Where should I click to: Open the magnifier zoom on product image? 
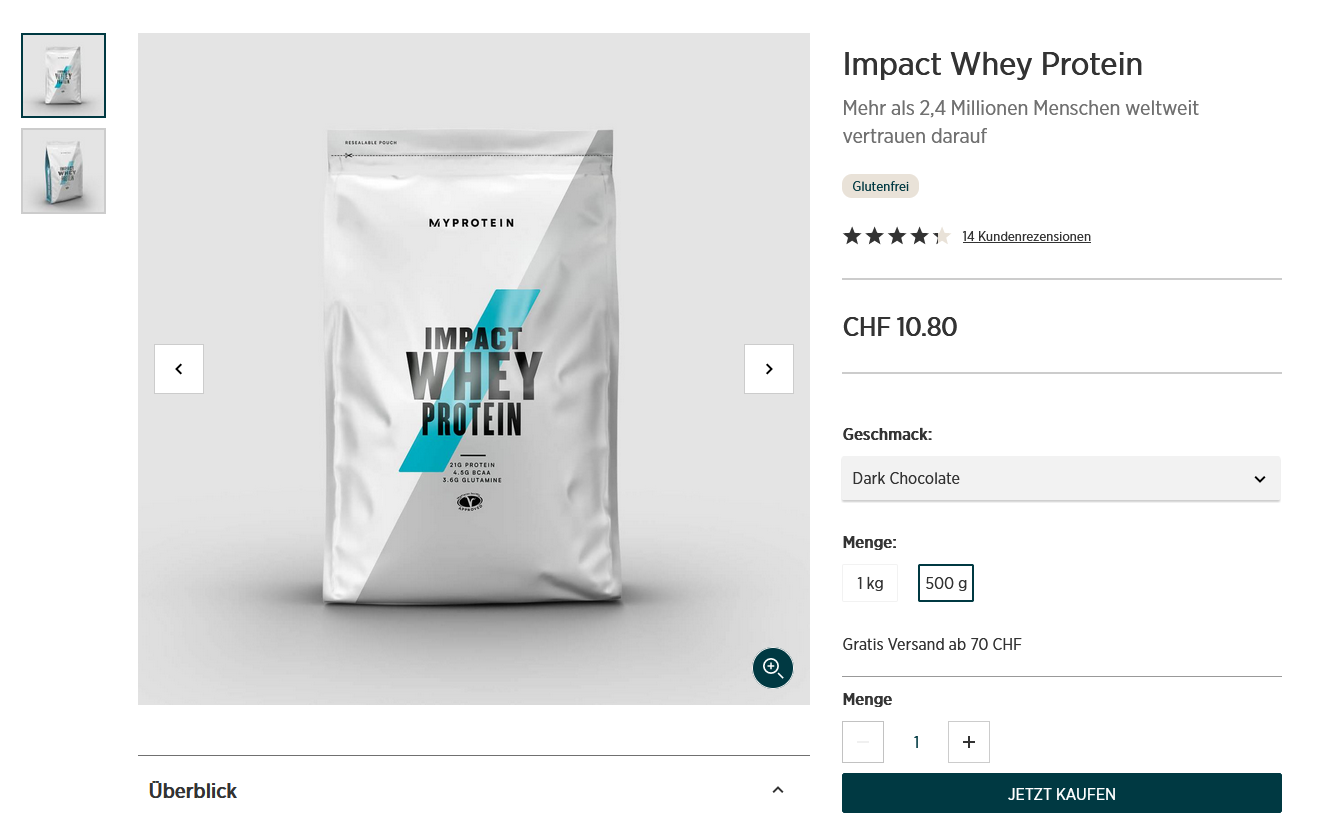[773, 668]
